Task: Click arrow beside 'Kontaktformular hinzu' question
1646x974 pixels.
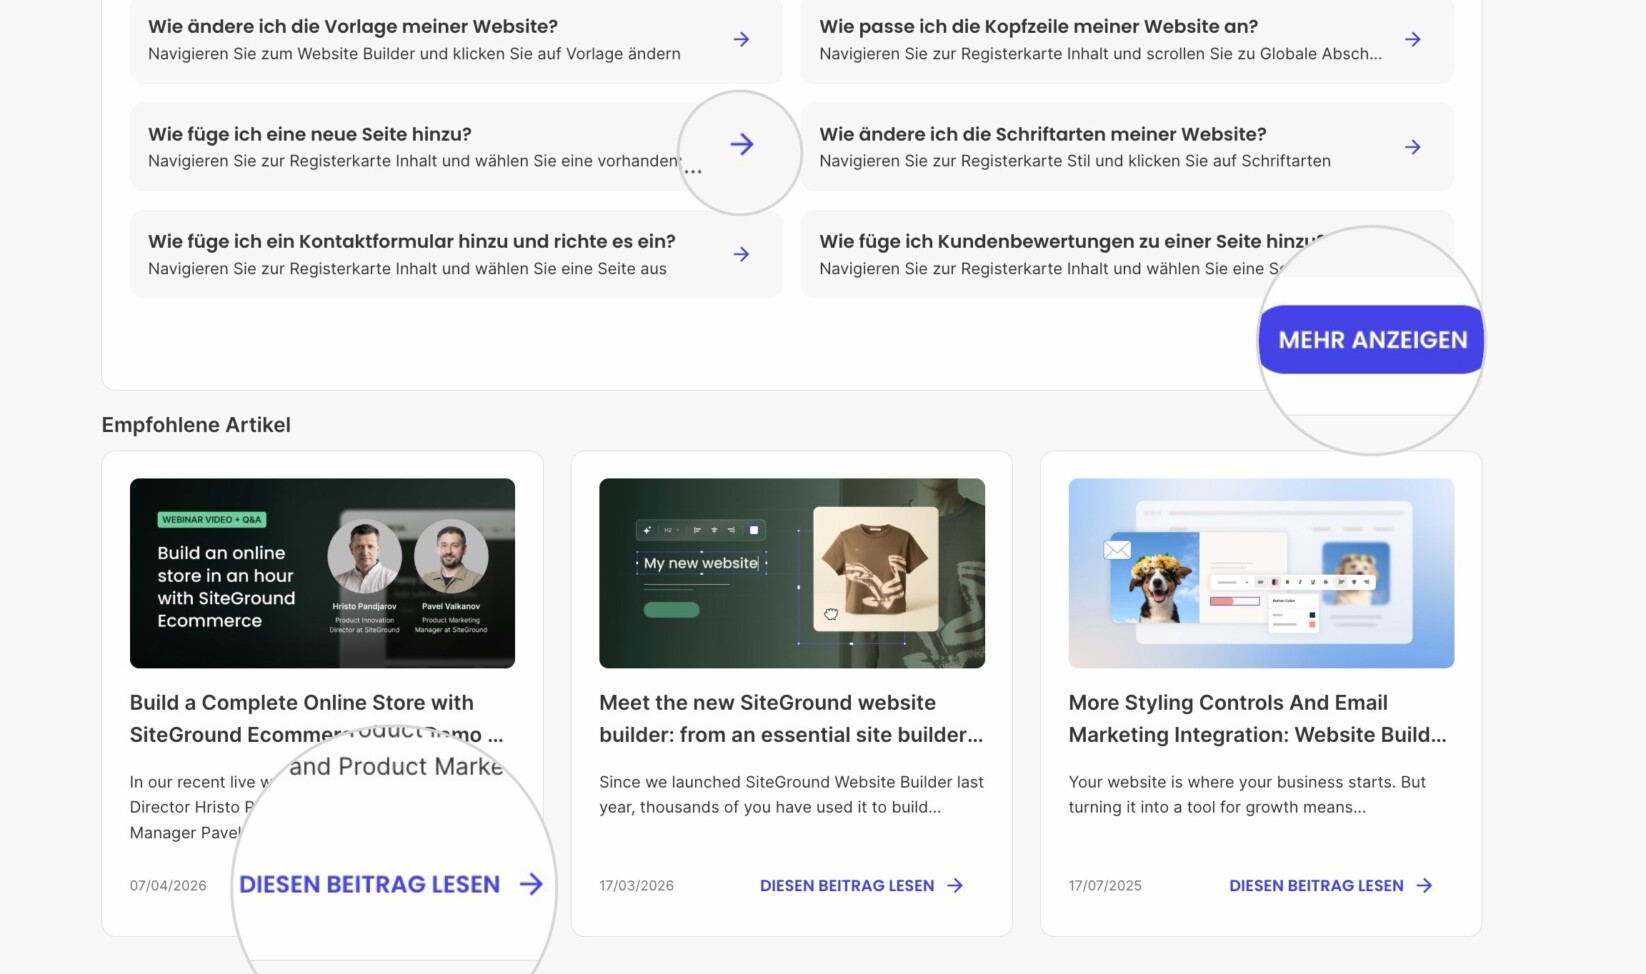Action: coord(741,254)
